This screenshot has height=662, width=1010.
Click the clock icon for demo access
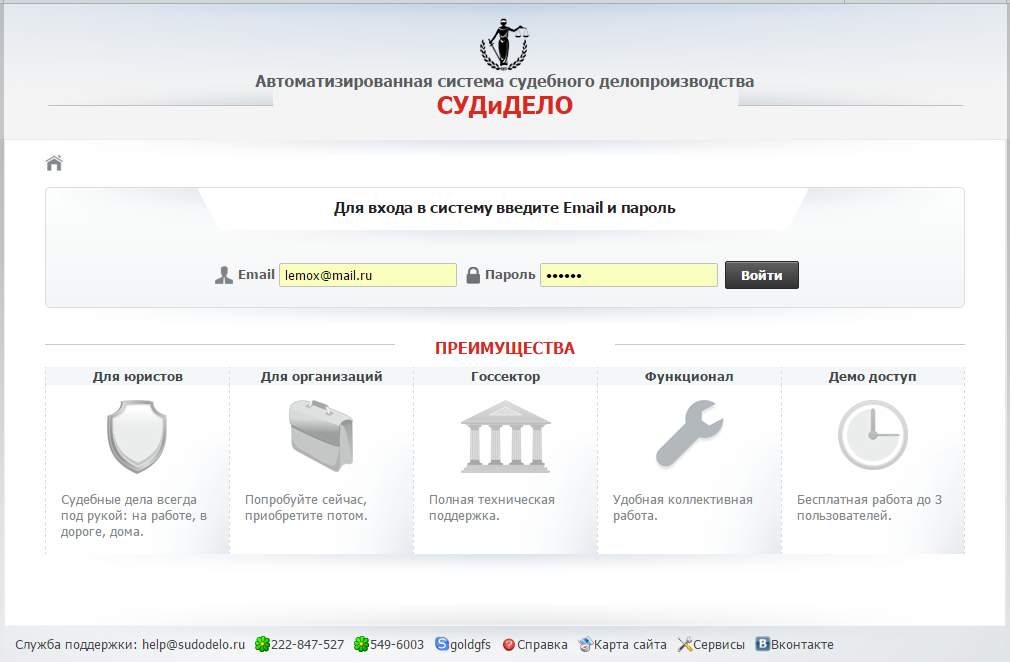(872, 436)
